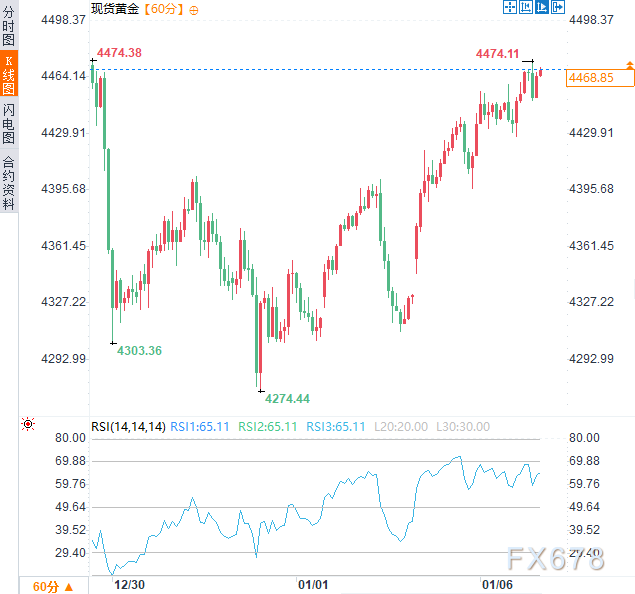Expand the 【60分】 period dropdown beside 现货黄金
The image size is (635, 594).
coord(164,9)
